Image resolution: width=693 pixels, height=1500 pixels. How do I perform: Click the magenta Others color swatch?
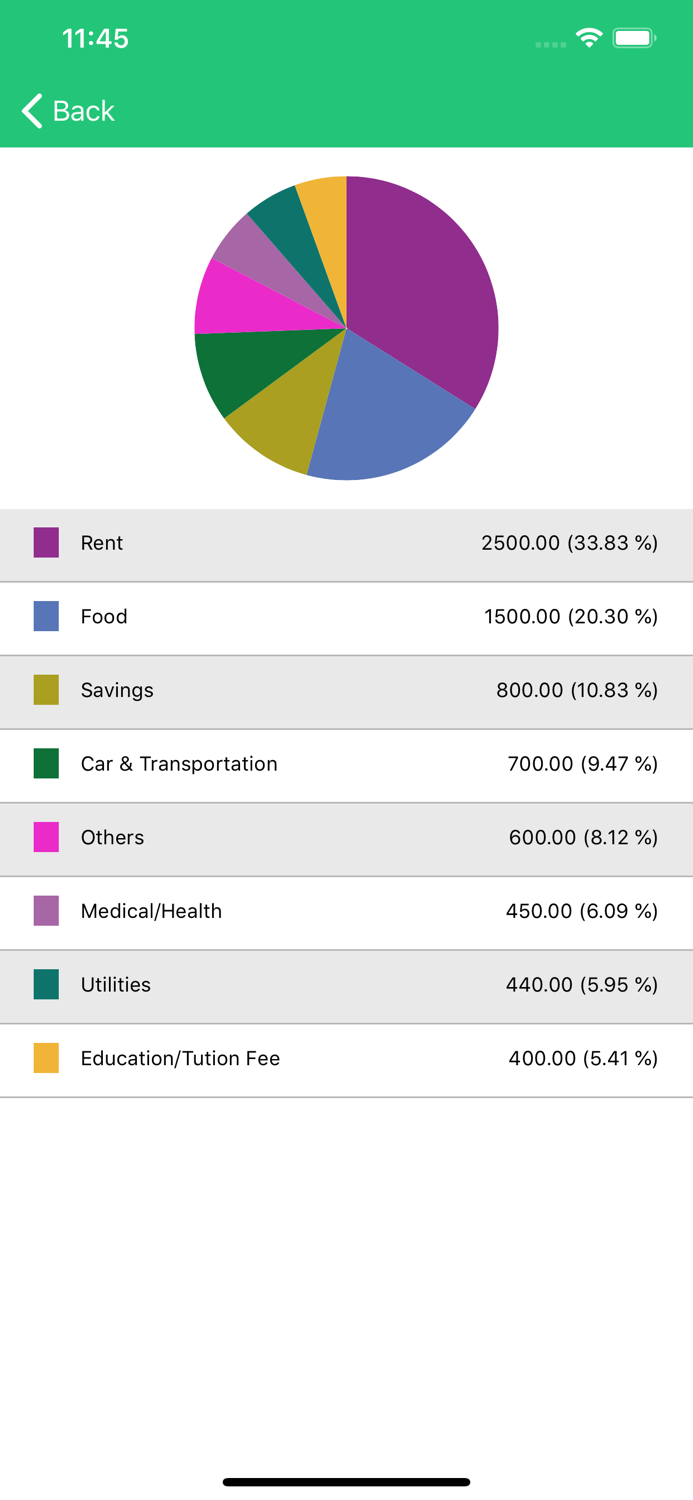coord(46,838)
